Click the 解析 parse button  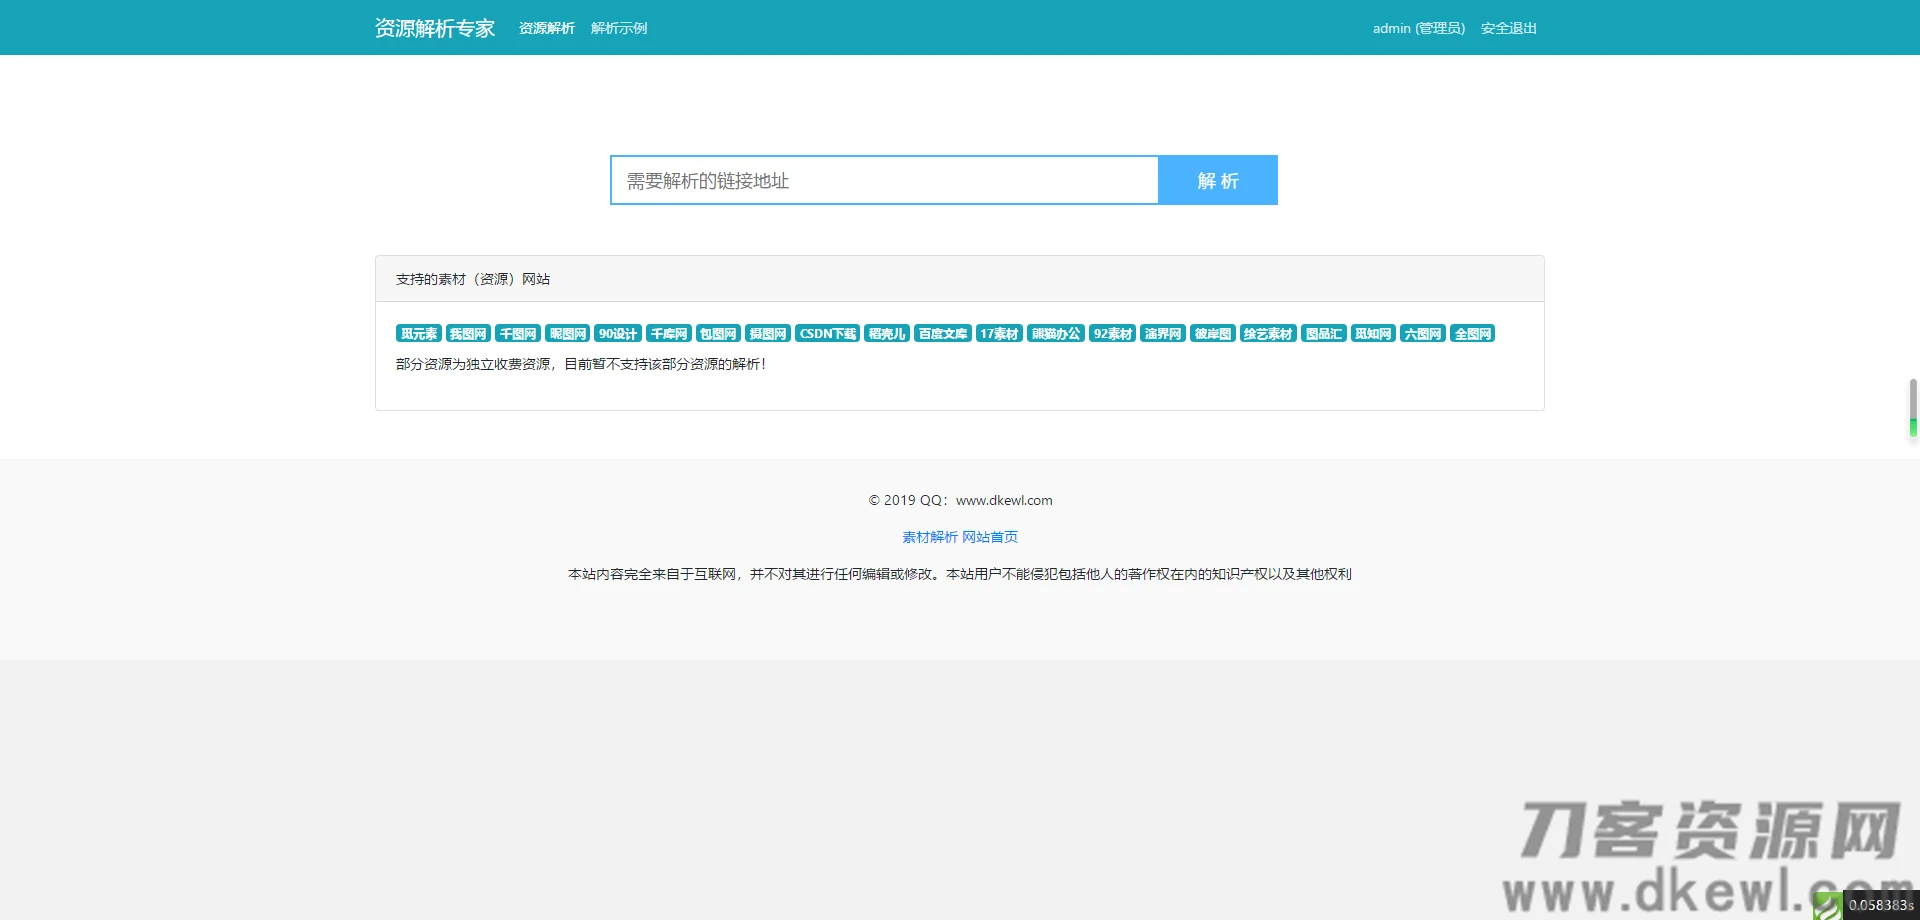pyautogui.click(x=1217, y=180)
